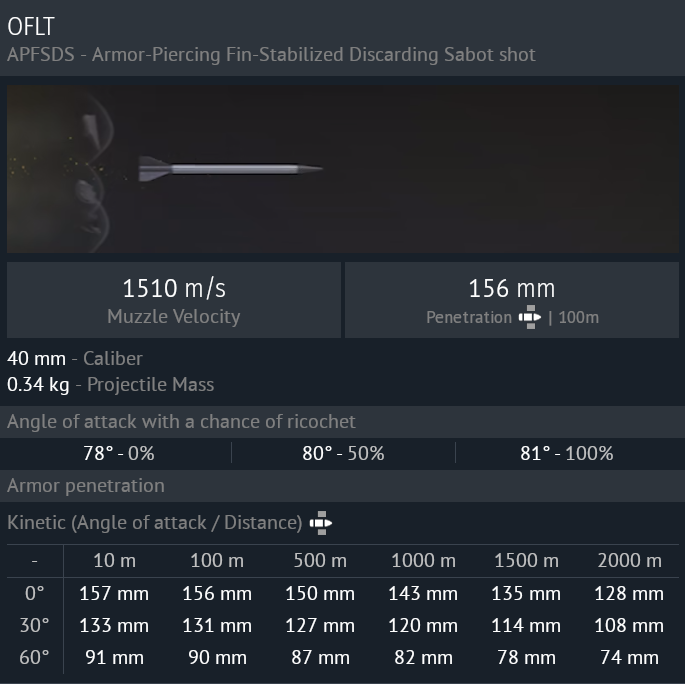Click the 40 mm Caliber line
The height and width of the screenshot is (684, 685).
click(x=75, y=358)
